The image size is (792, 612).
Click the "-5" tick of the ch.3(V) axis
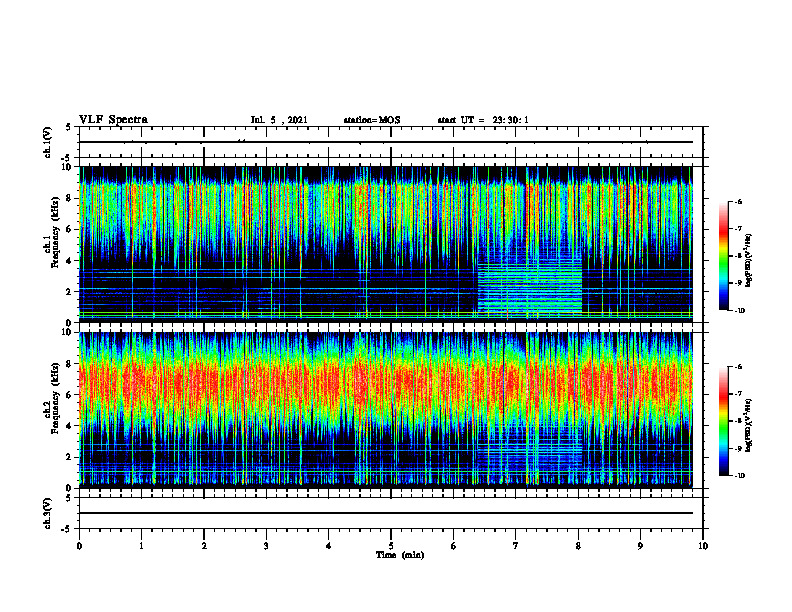(x=67, y=529)
